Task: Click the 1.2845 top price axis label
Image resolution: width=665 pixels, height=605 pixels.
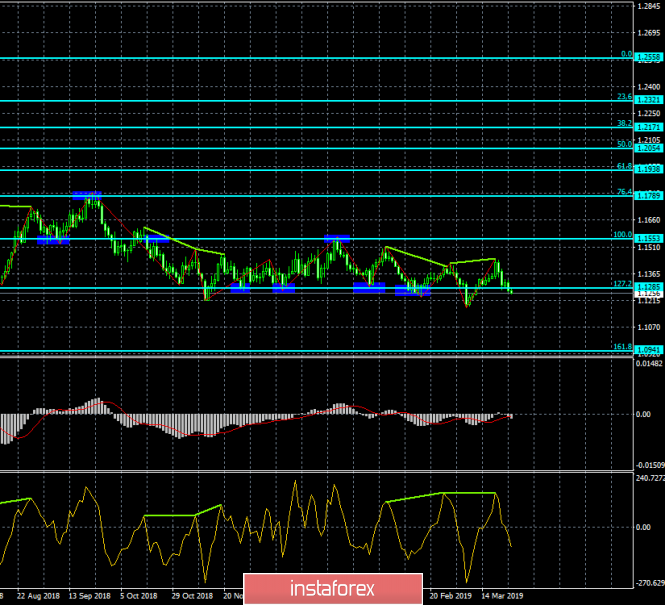Action: (649, 7)
